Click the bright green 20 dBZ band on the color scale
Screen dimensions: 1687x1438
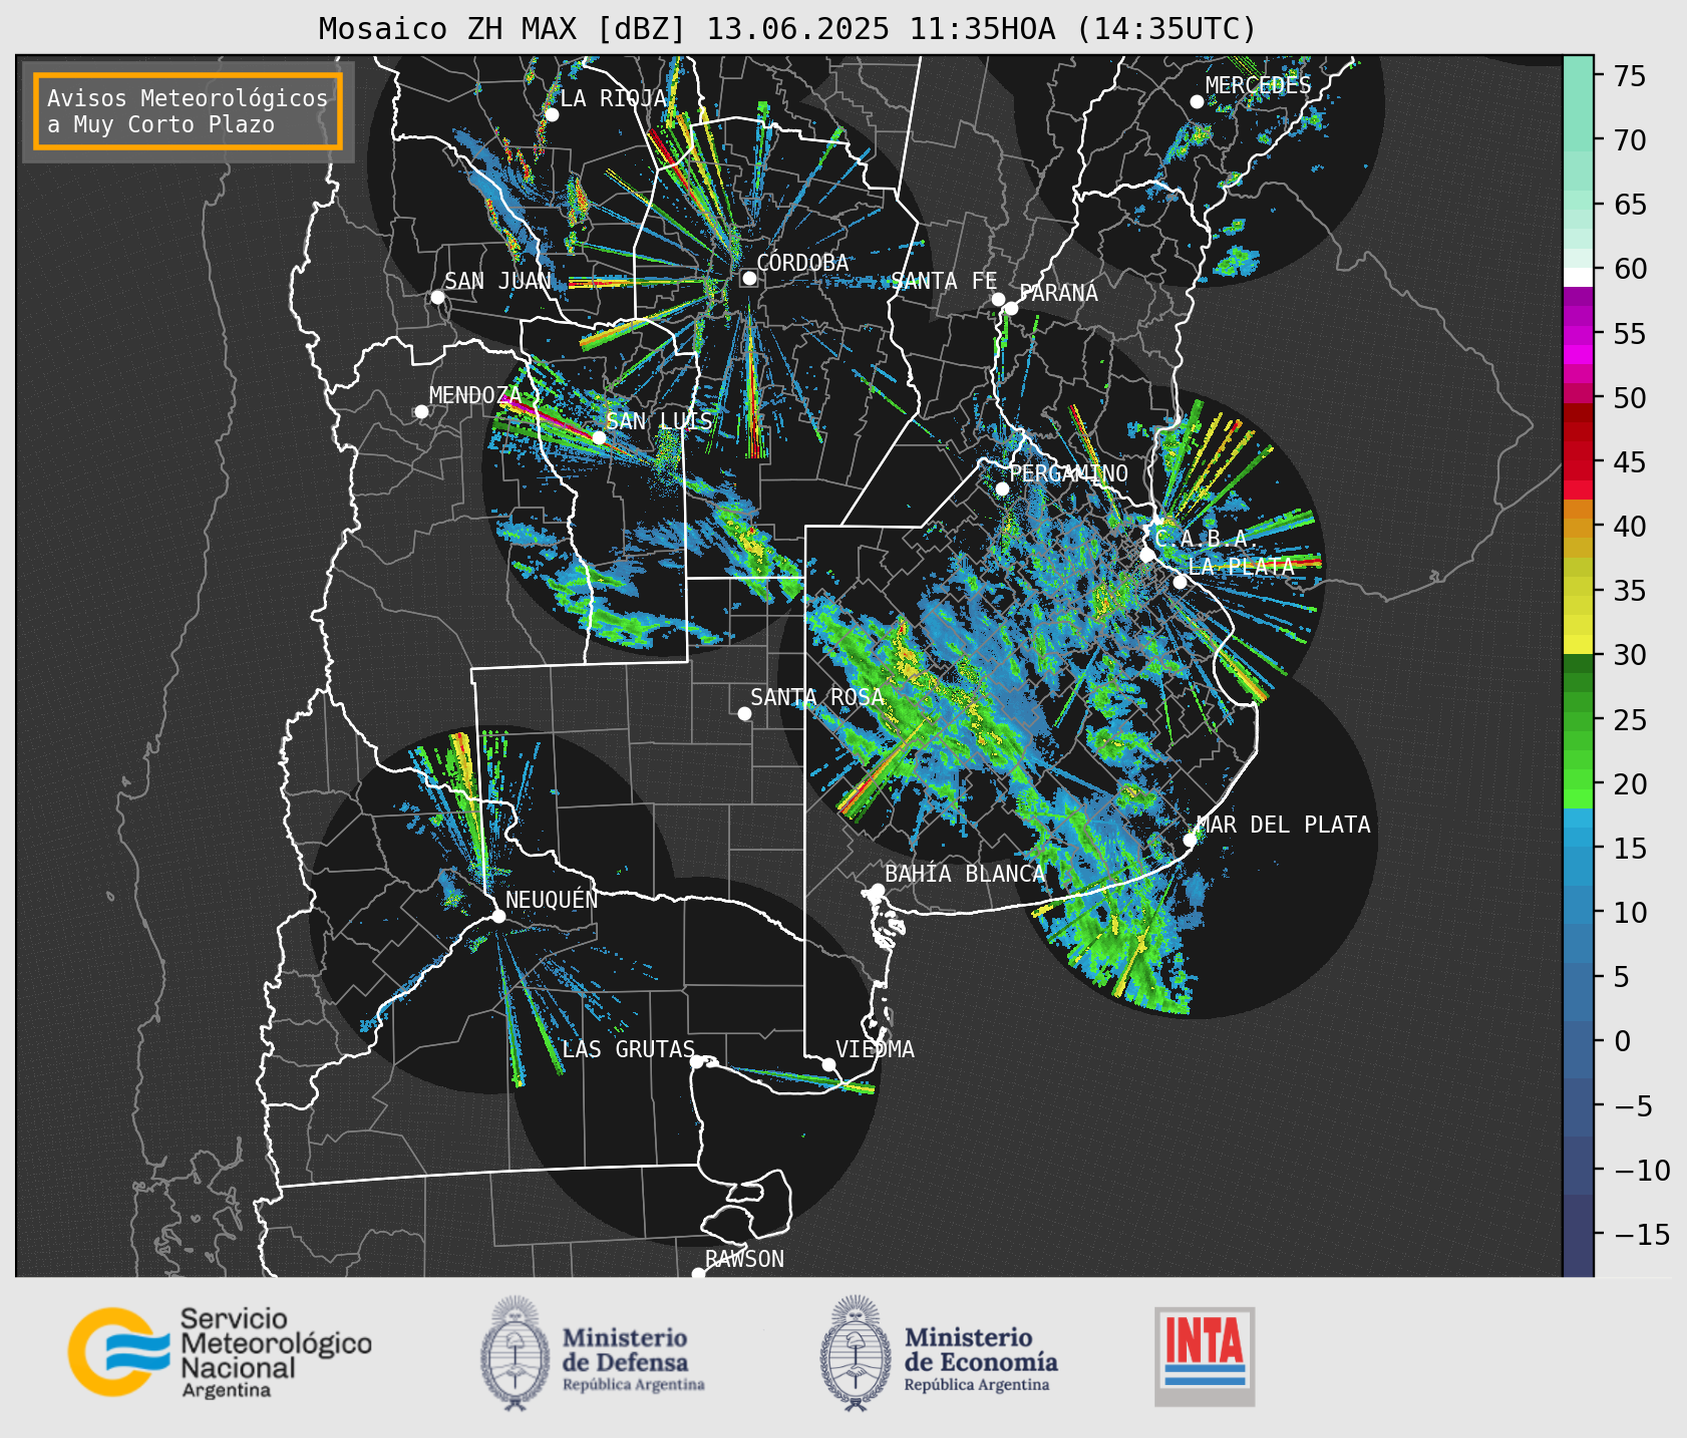[x=1578, y=781]
